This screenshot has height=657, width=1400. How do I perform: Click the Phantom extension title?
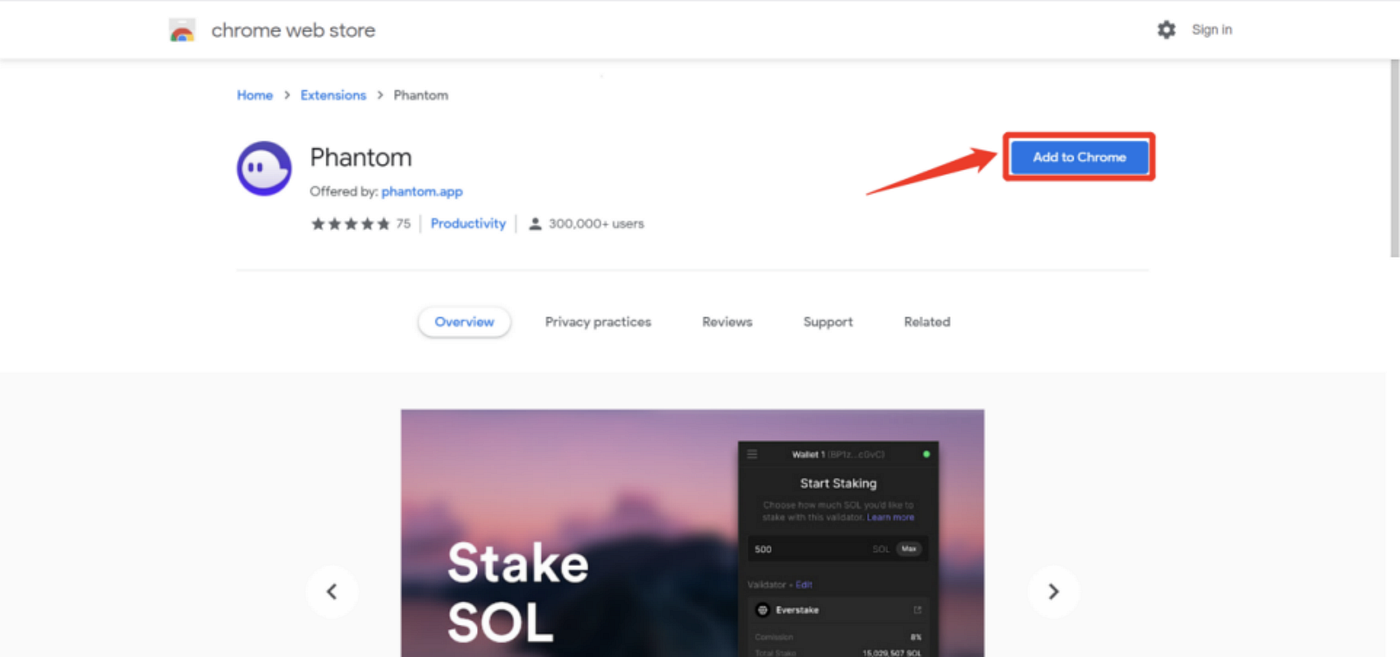pyautogui.click(x=361, y=157)
